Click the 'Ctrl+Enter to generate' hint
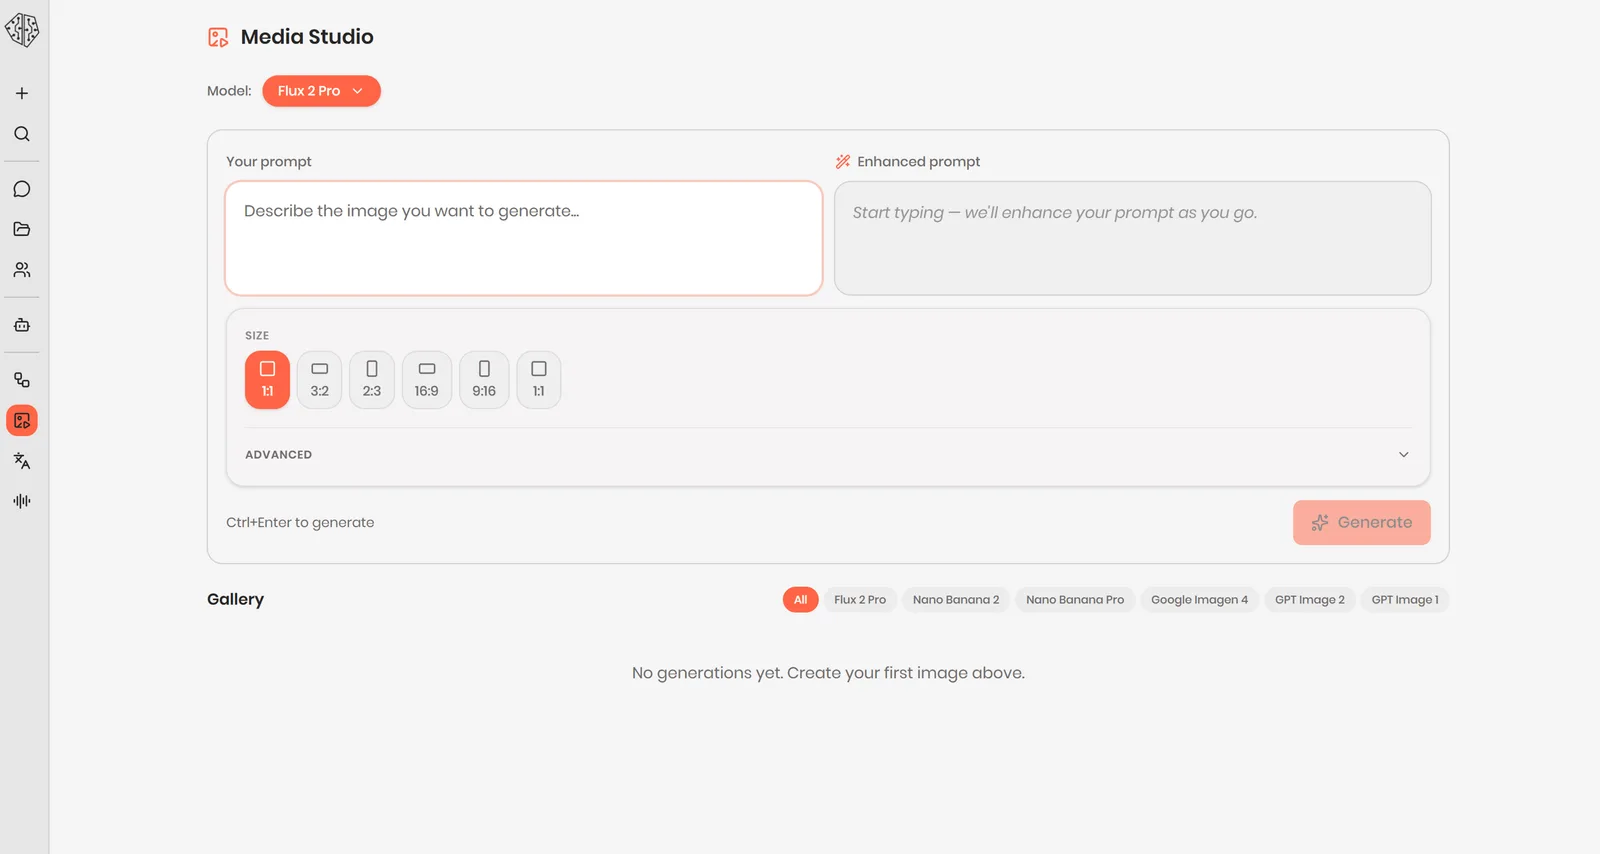This screenshot has height=854, width=1600. point(300,522)
